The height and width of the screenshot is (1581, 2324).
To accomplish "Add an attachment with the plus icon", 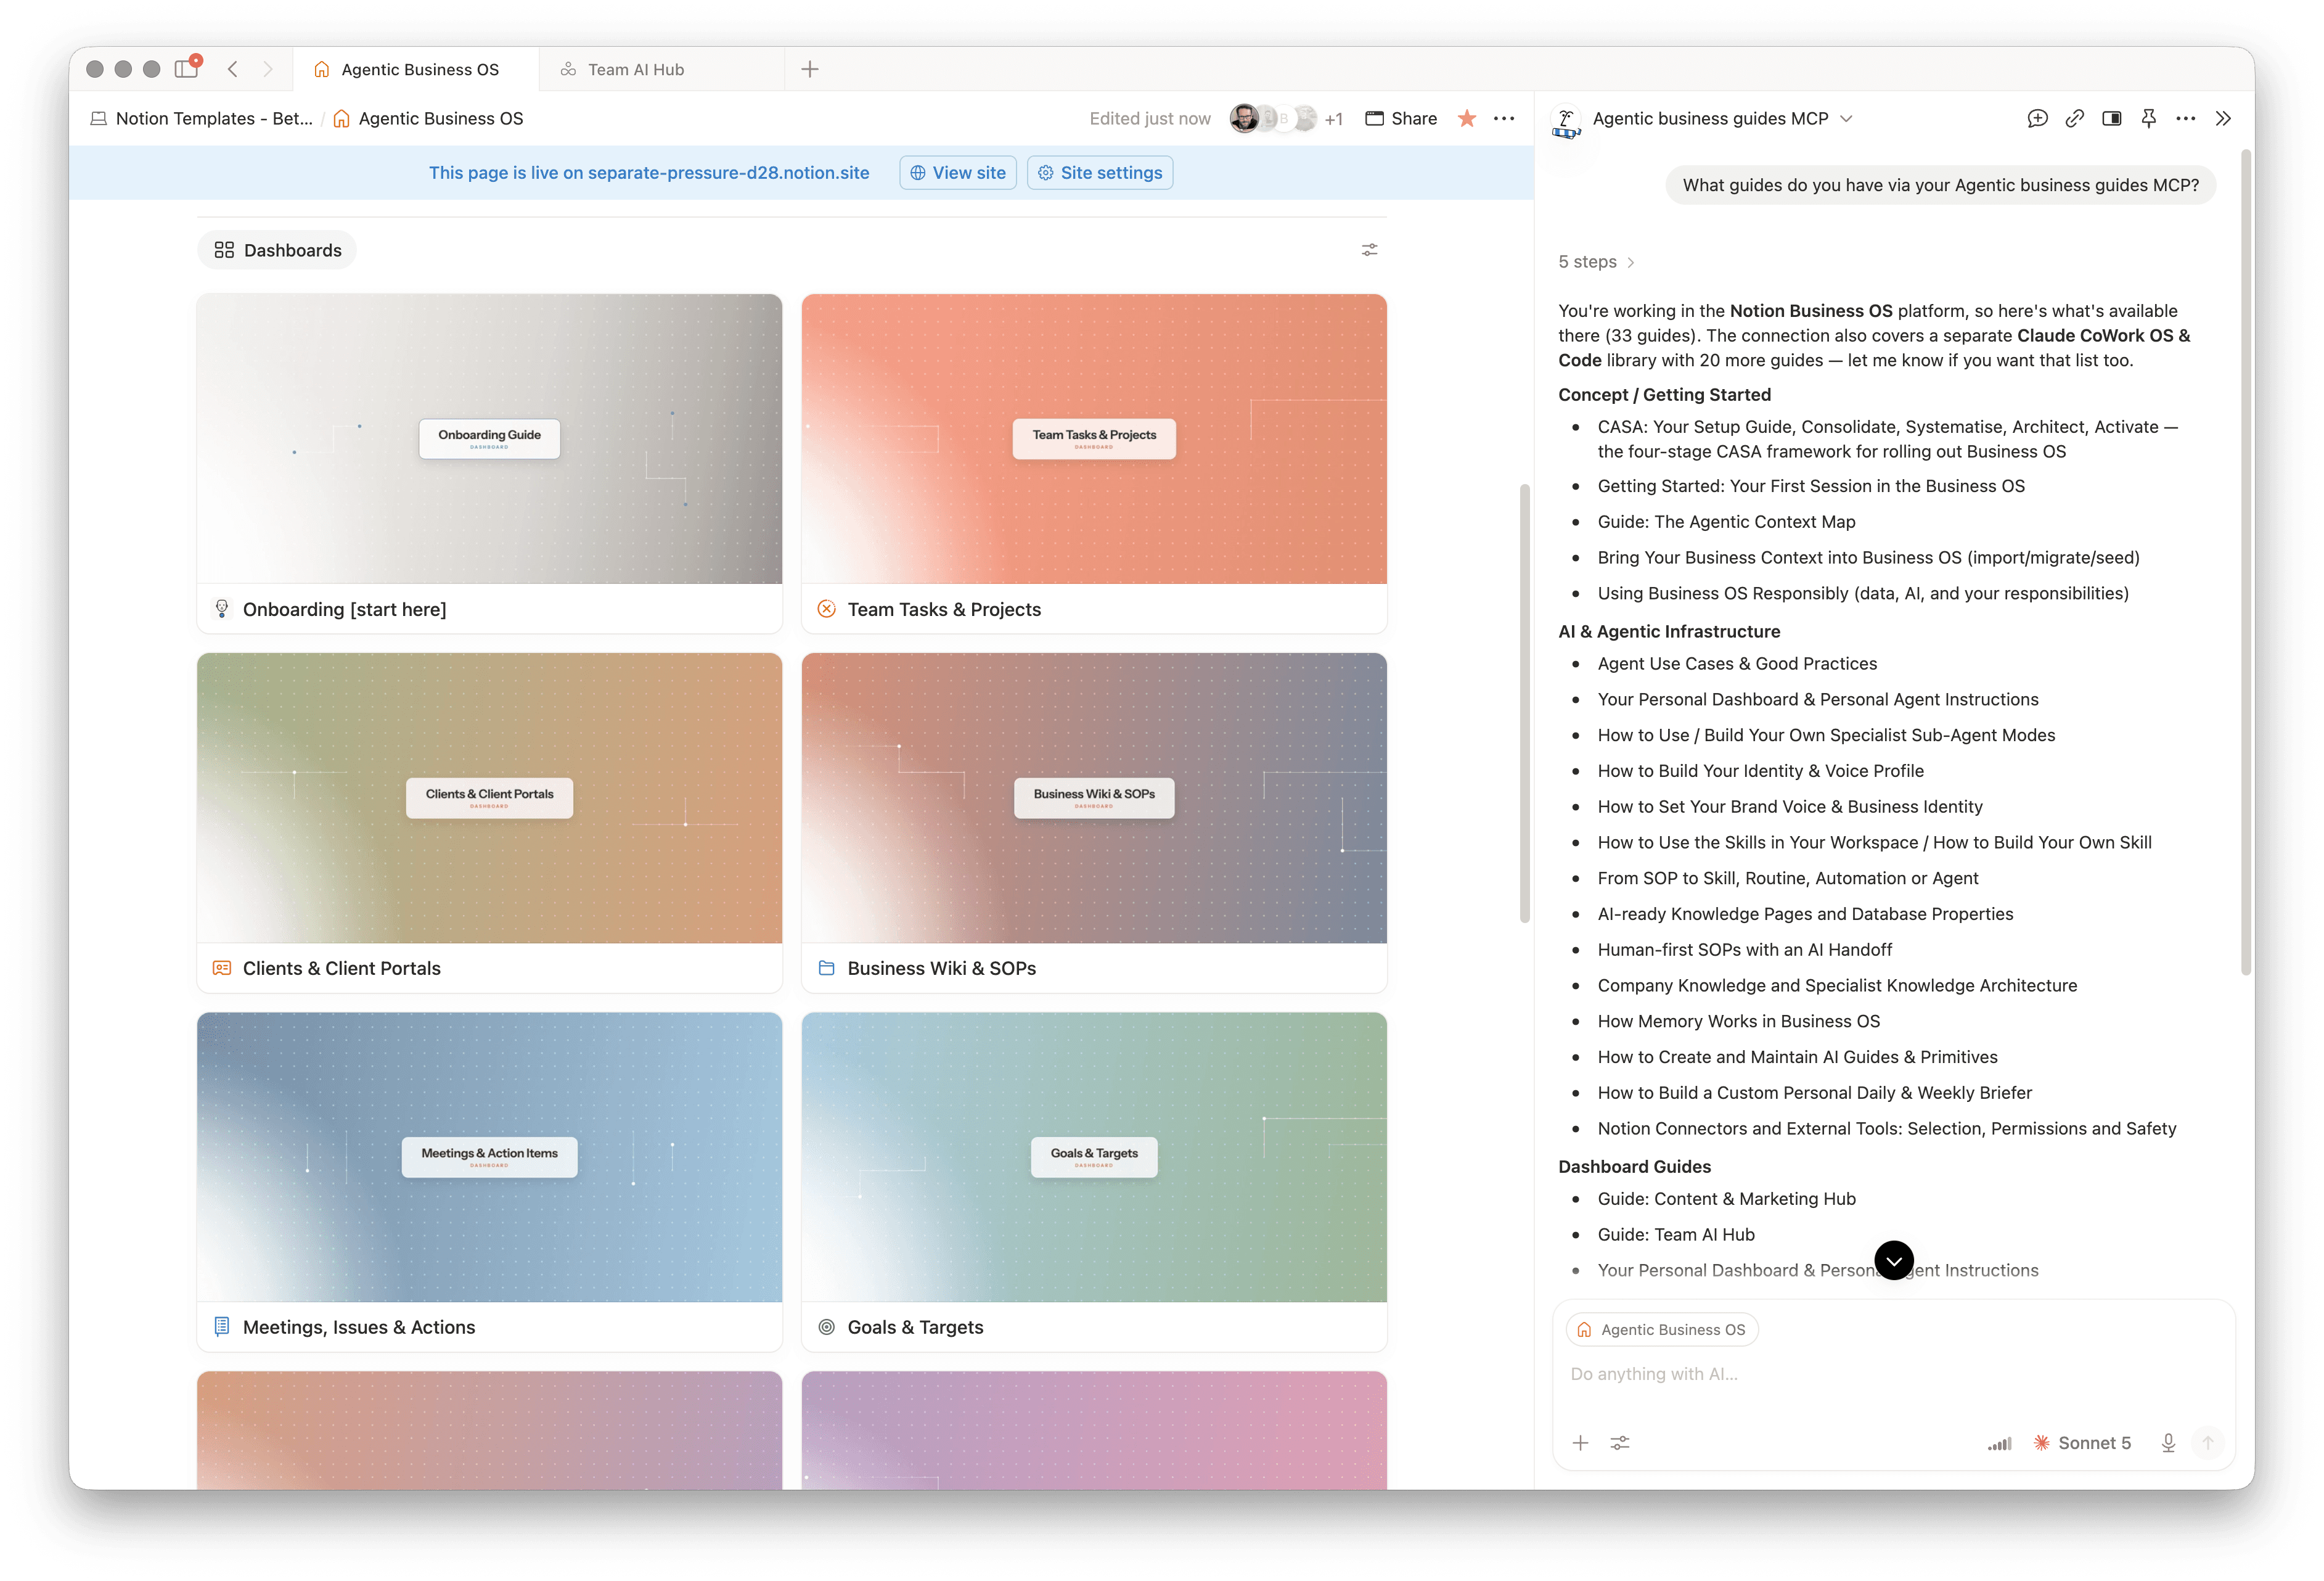I will point(1580,1443).
